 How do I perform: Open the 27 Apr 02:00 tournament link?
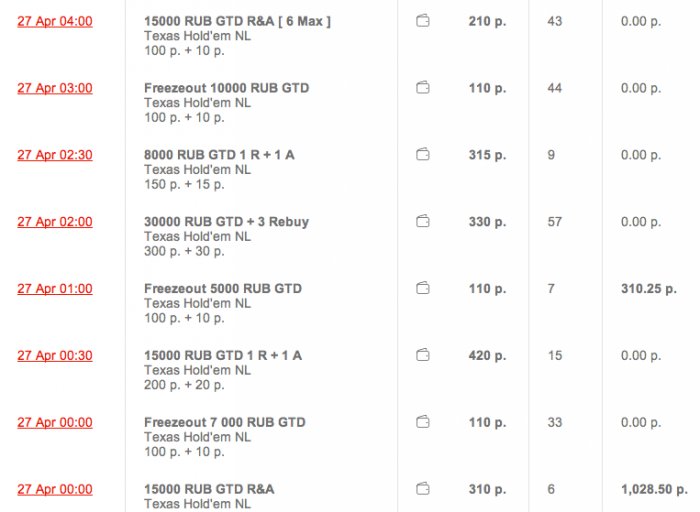55,222
